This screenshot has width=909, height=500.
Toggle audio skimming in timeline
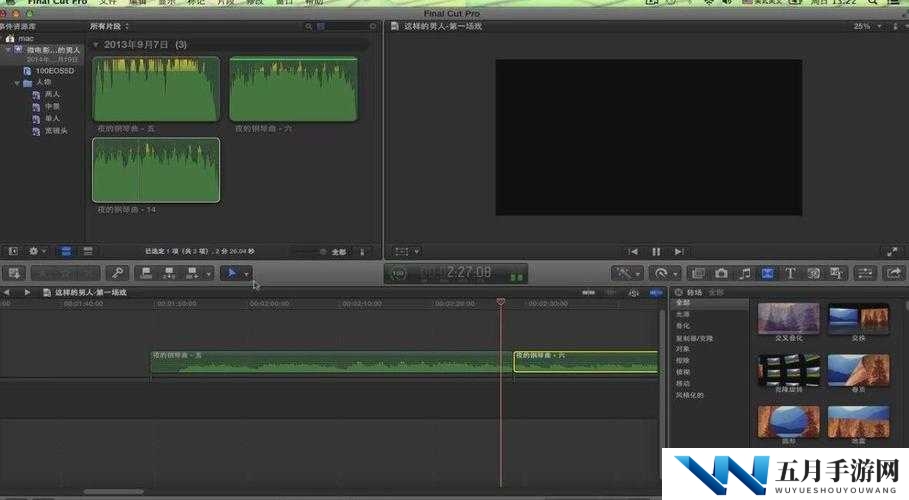[x=611, y=292]
